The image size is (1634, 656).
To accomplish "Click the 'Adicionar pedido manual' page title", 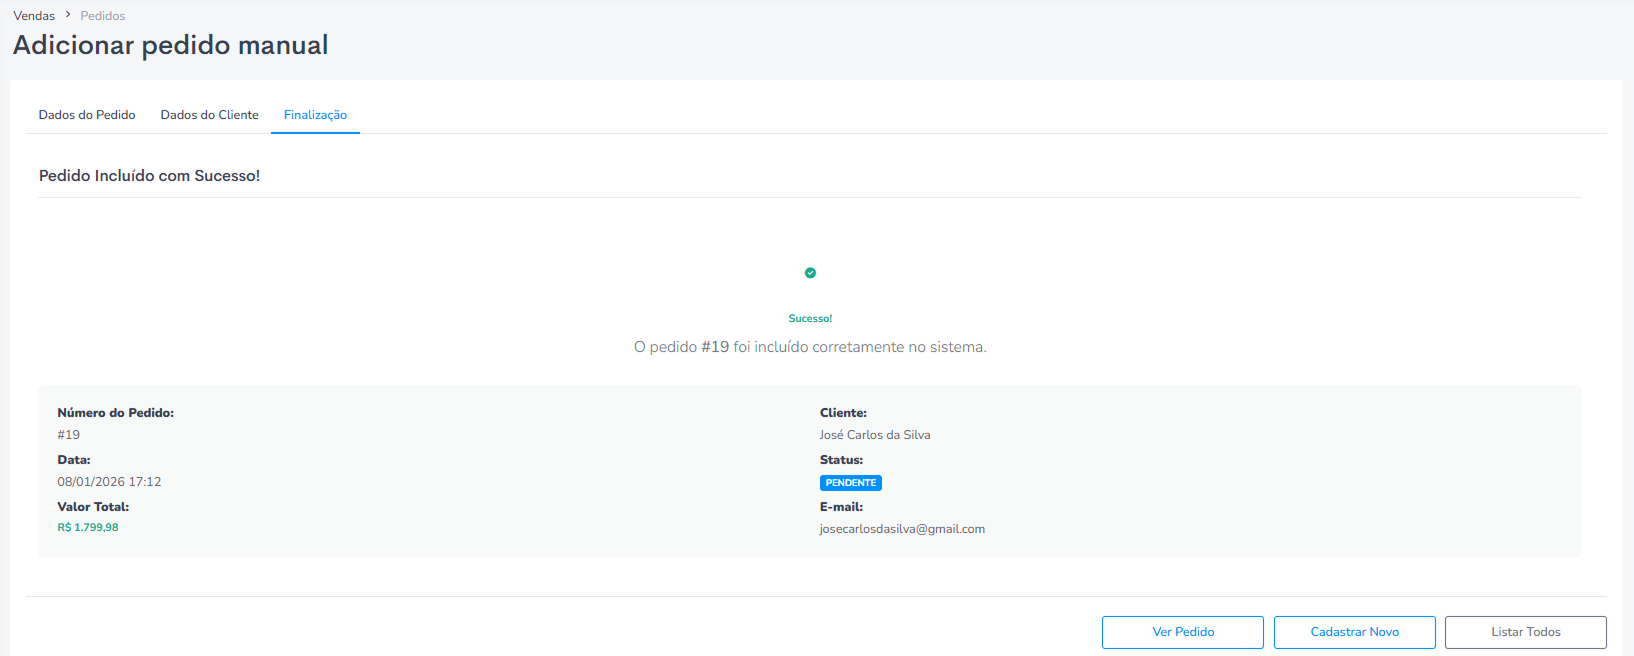I will [x=171, y=45].
